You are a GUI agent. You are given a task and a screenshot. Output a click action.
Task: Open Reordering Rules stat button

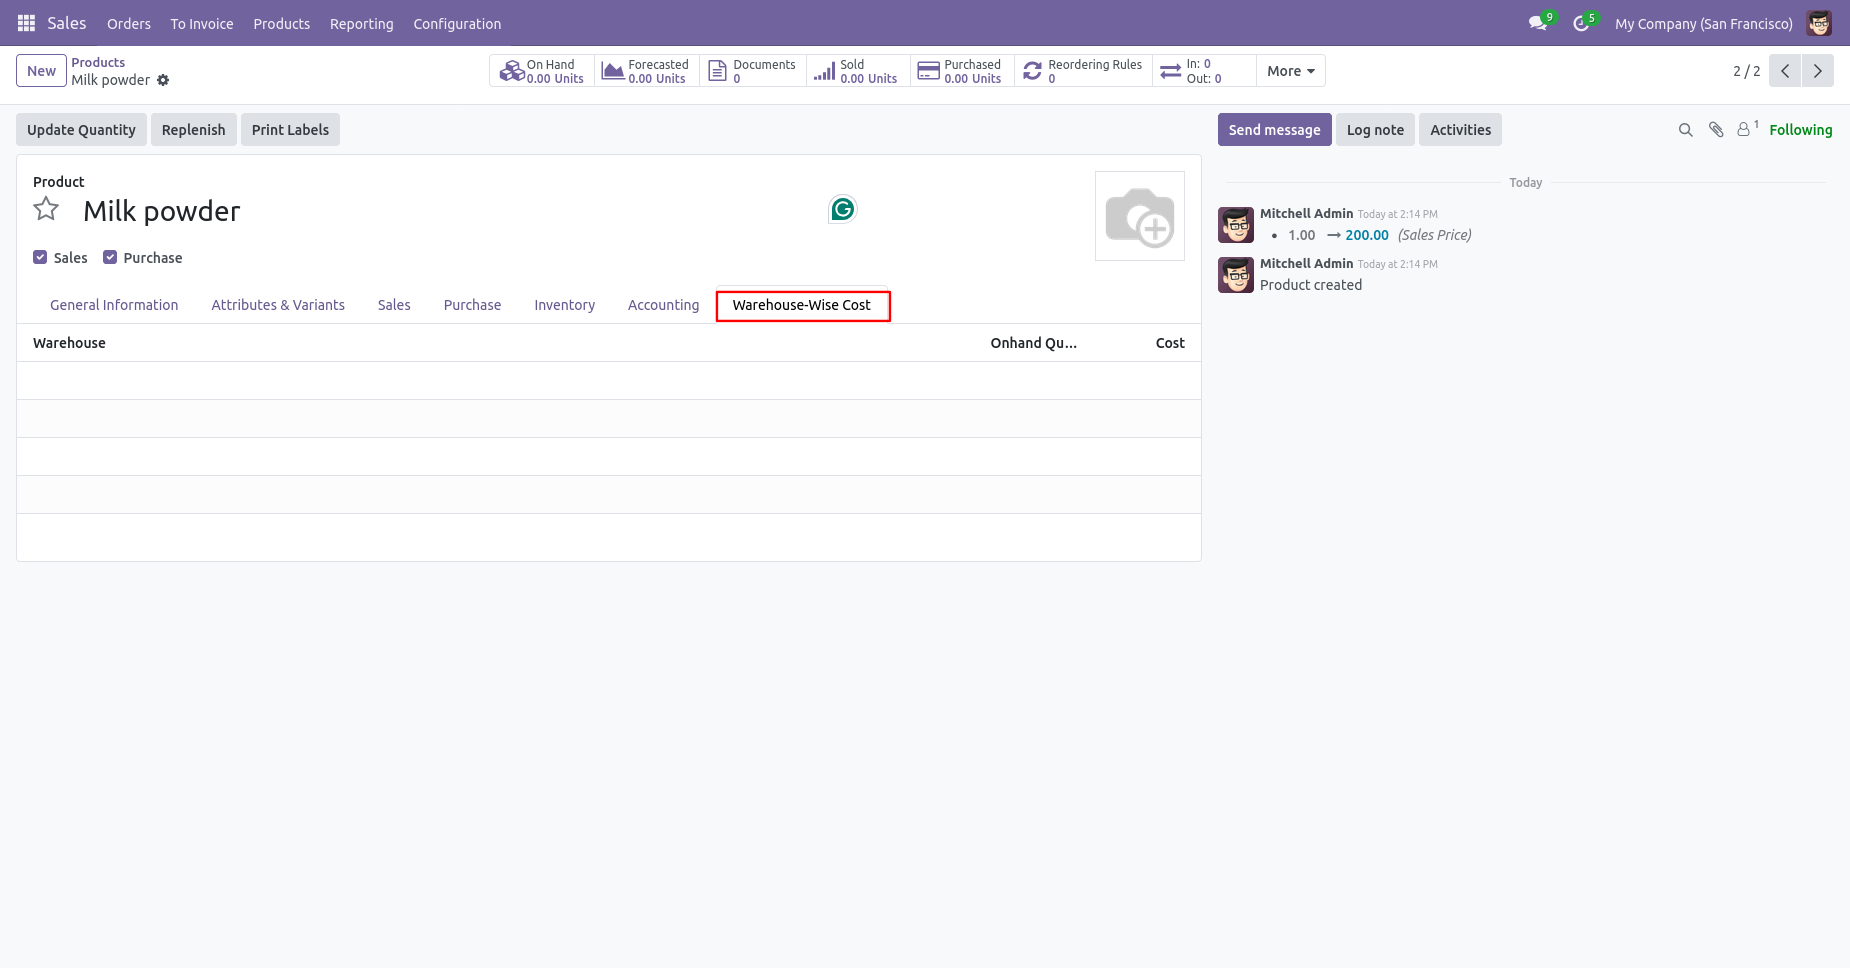coord(1083,71)
